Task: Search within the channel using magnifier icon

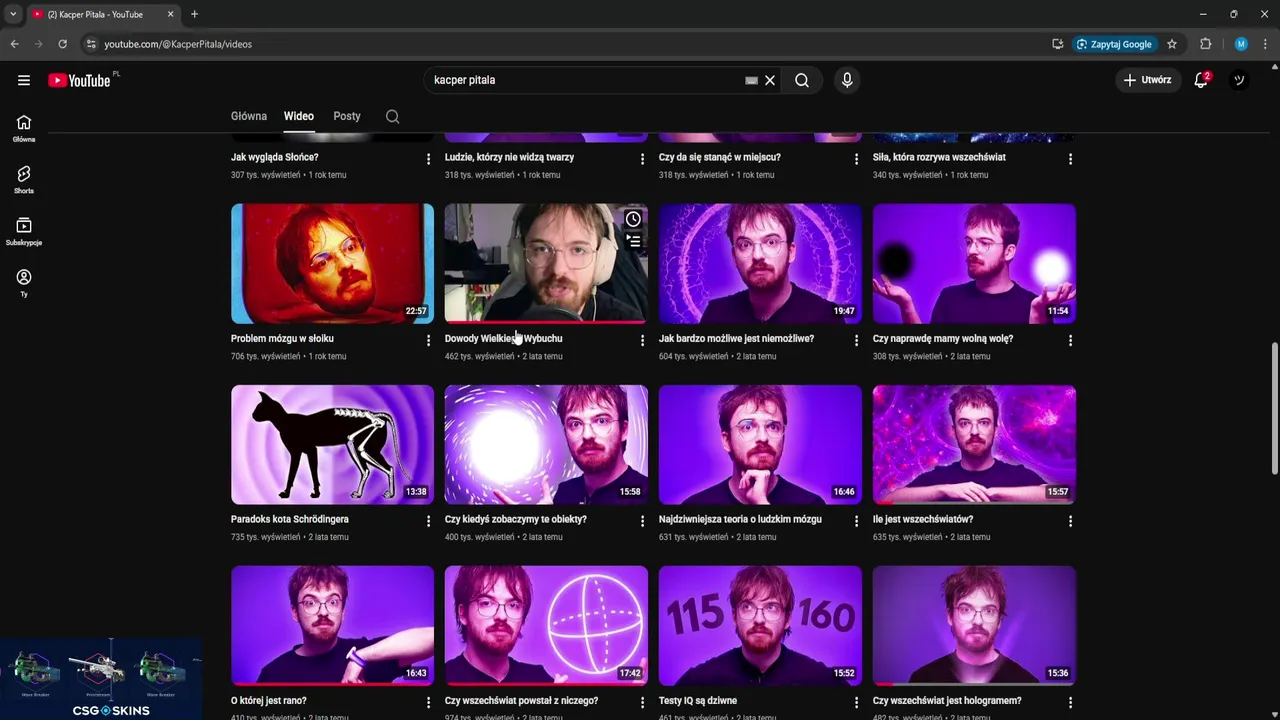Action: coord(393,116)
